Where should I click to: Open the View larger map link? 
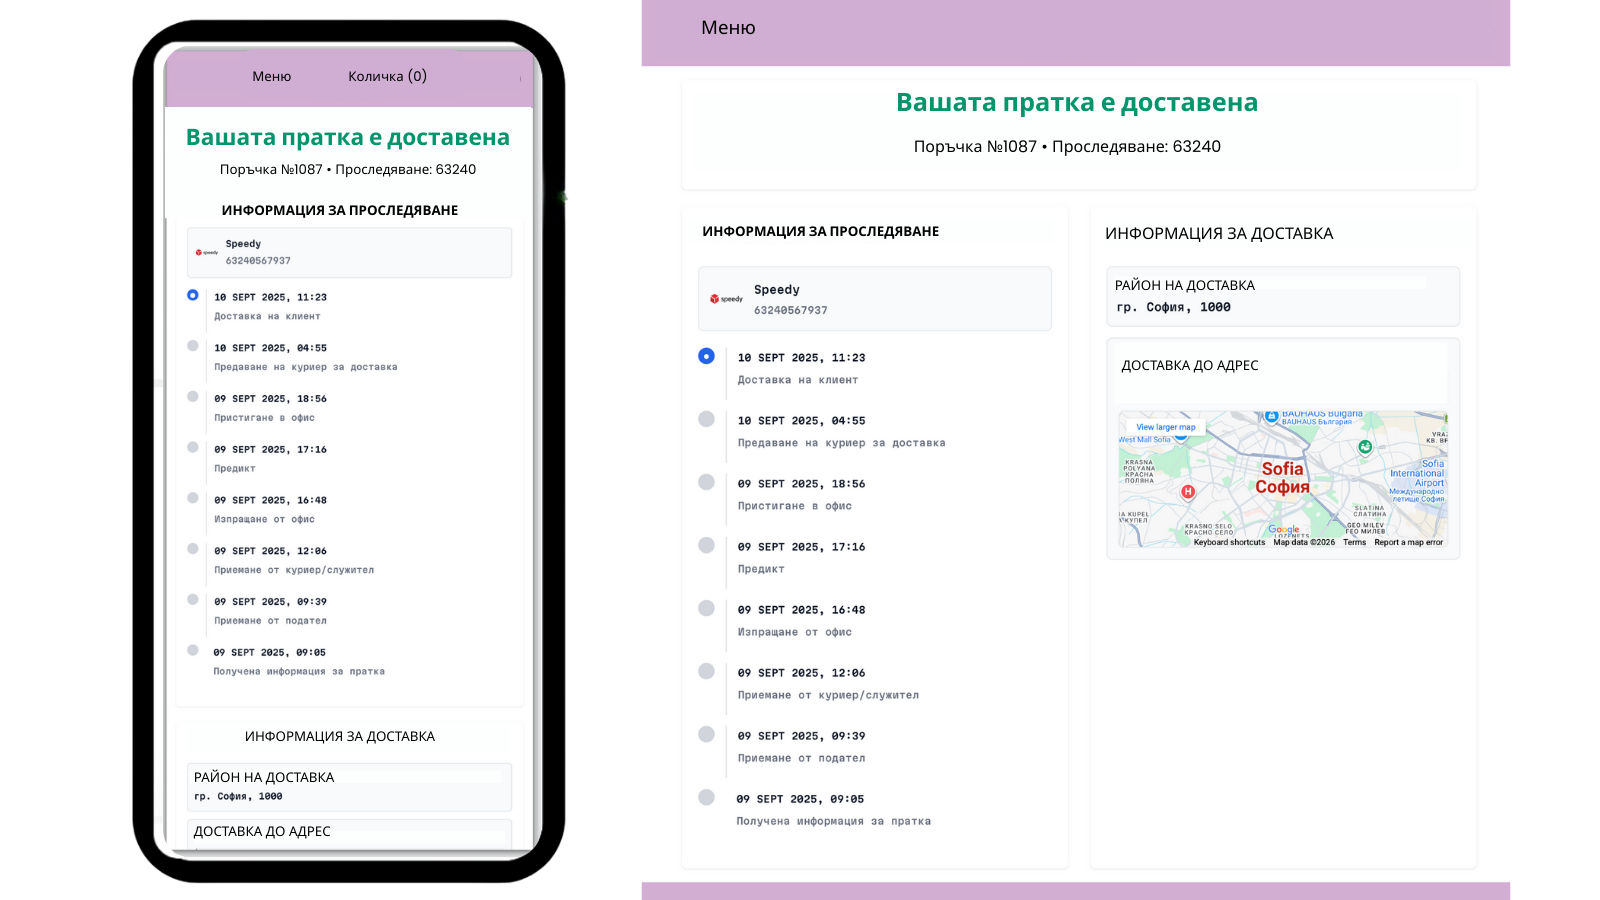click(x=1166, y=427)
